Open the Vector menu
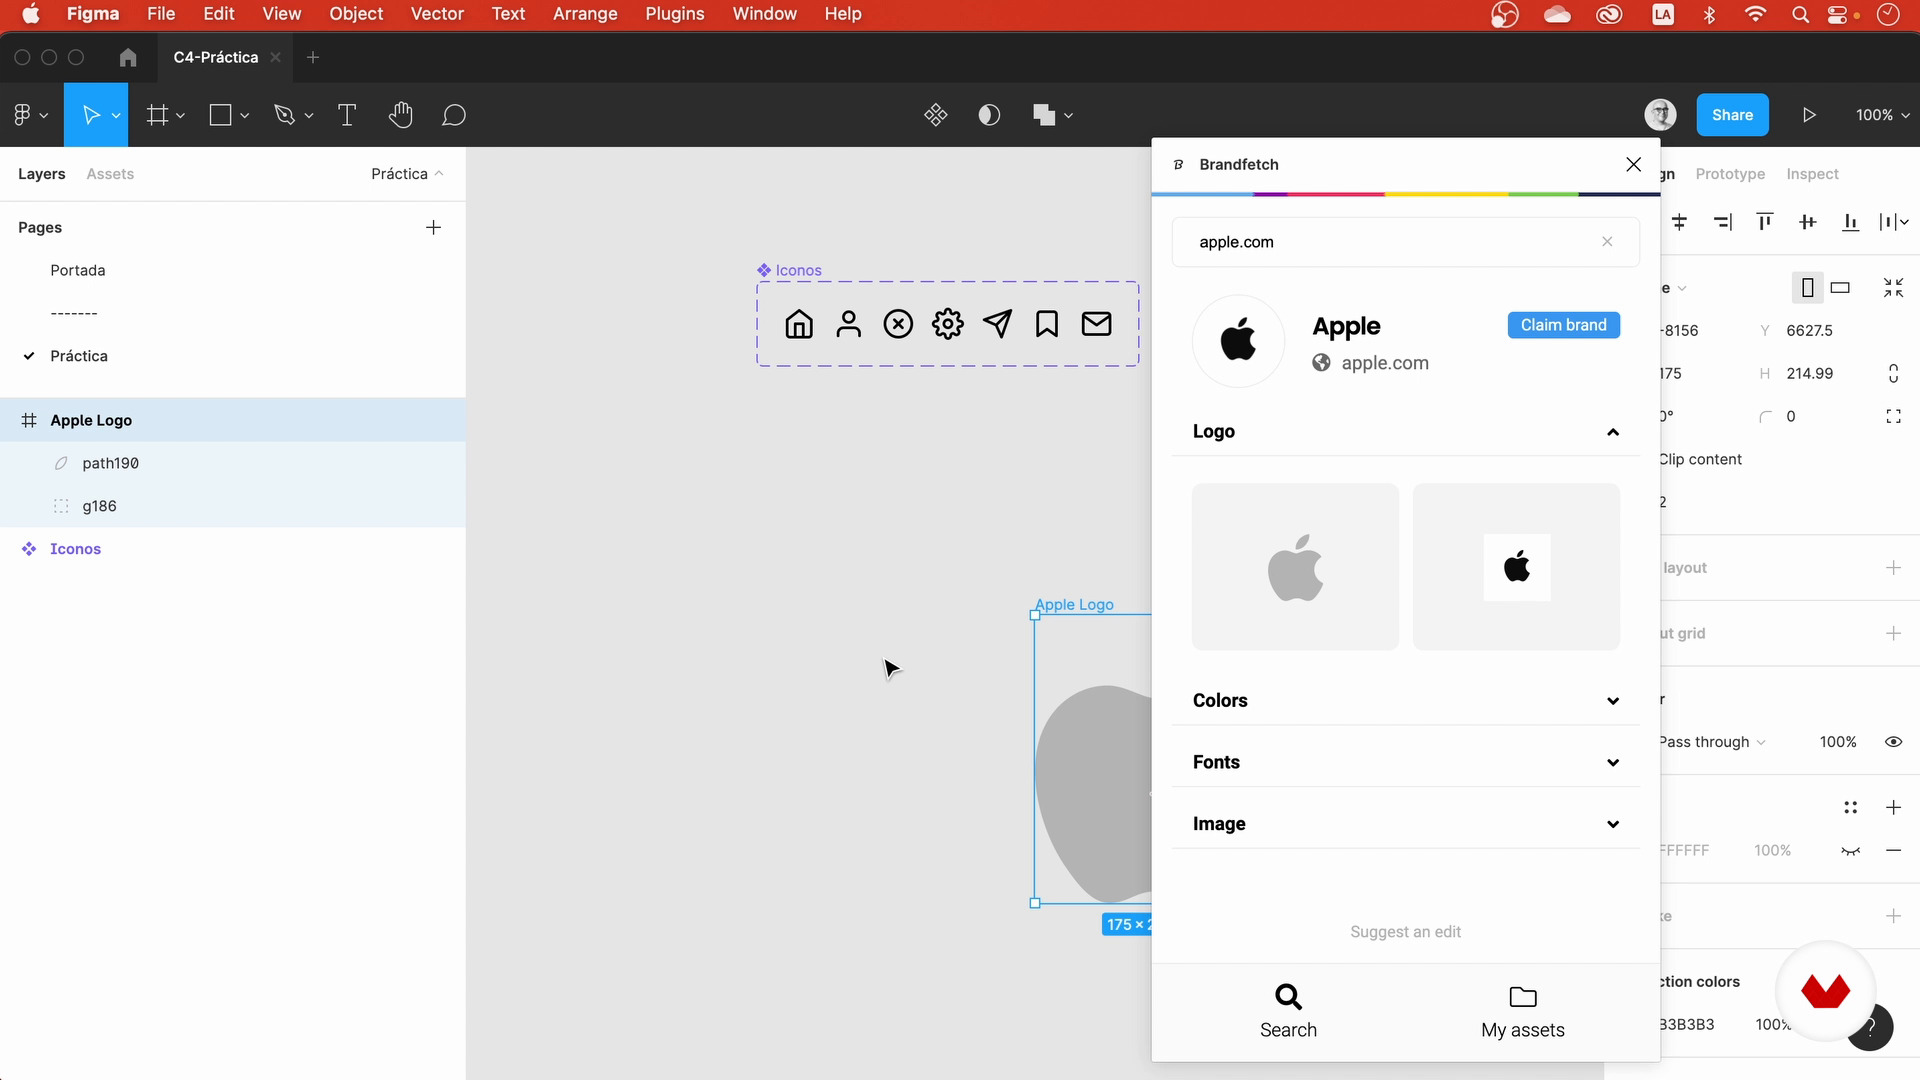Image resolution: width=1920 pixels, height=1080 pixels. click(x=437, y=14)
